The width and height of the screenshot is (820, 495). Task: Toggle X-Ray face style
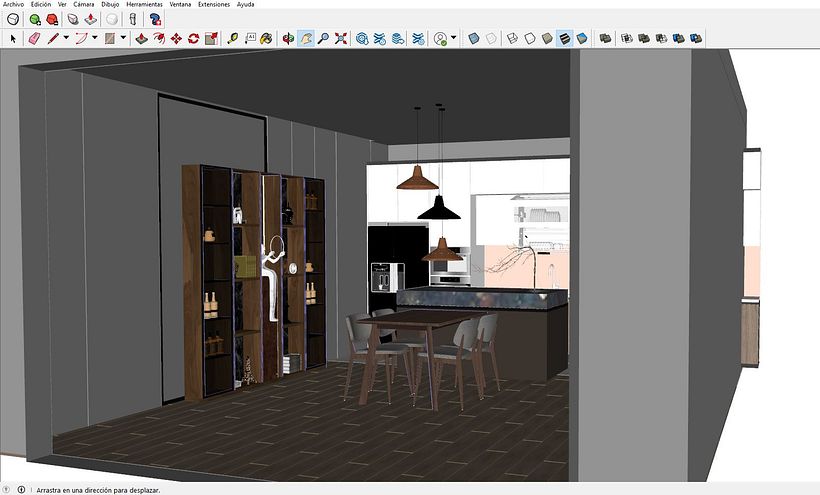[473, 38]
